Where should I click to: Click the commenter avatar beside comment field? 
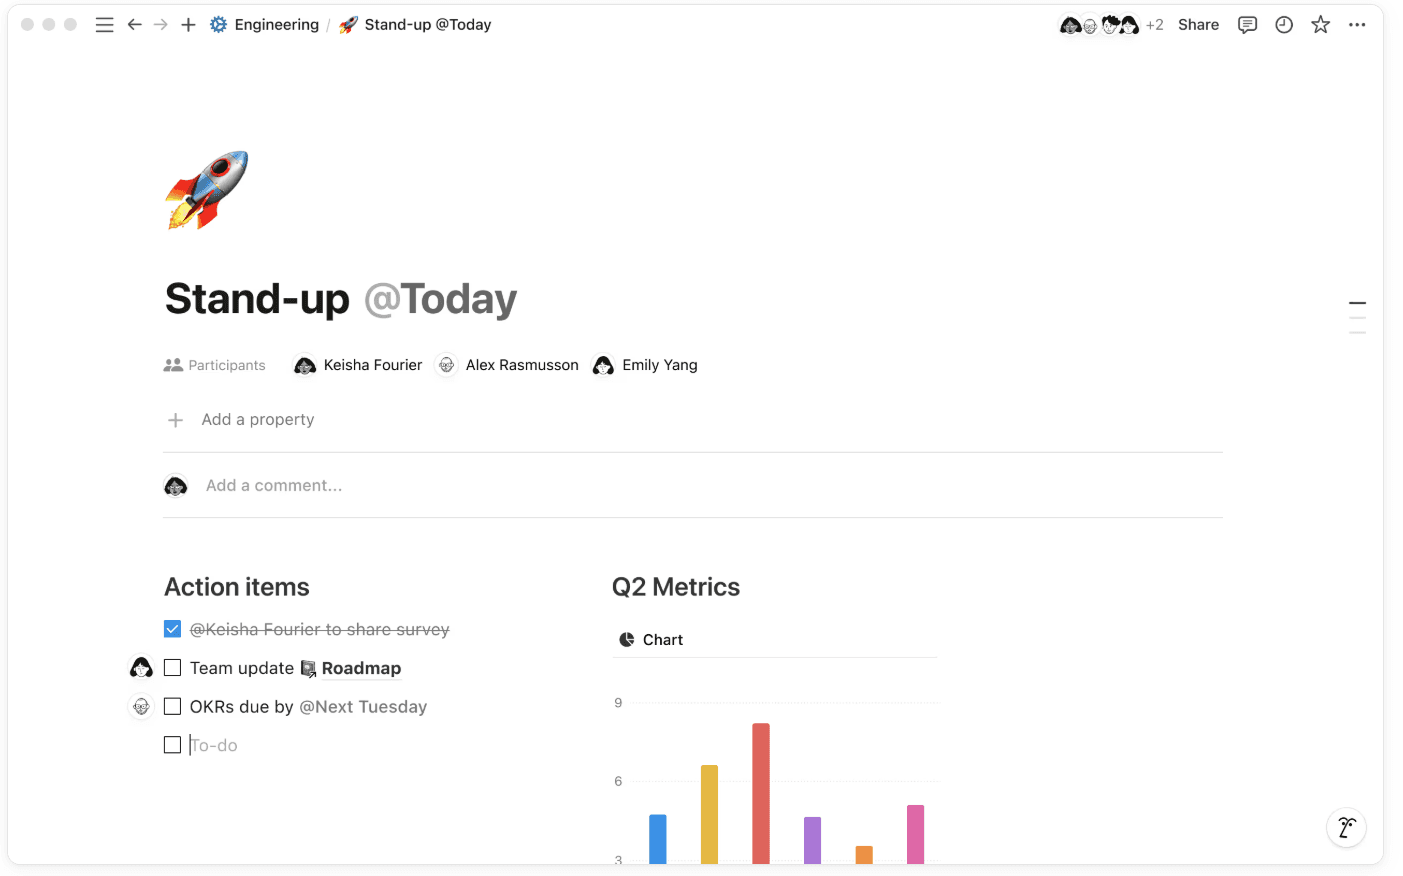[x=176, y=486]
